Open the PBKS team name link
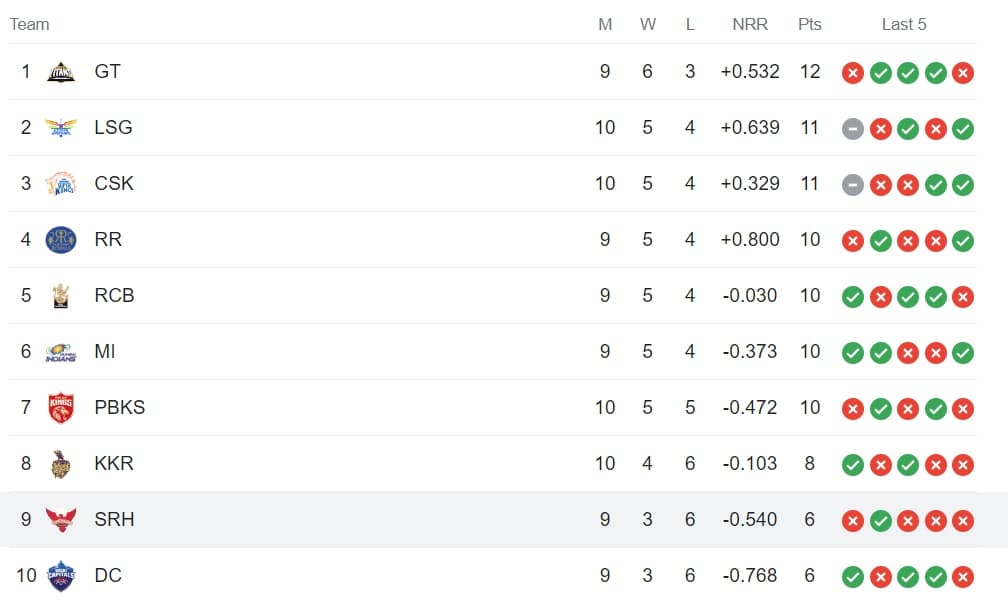This screenshot has height=603, width=1008. [x=119, y=408]
